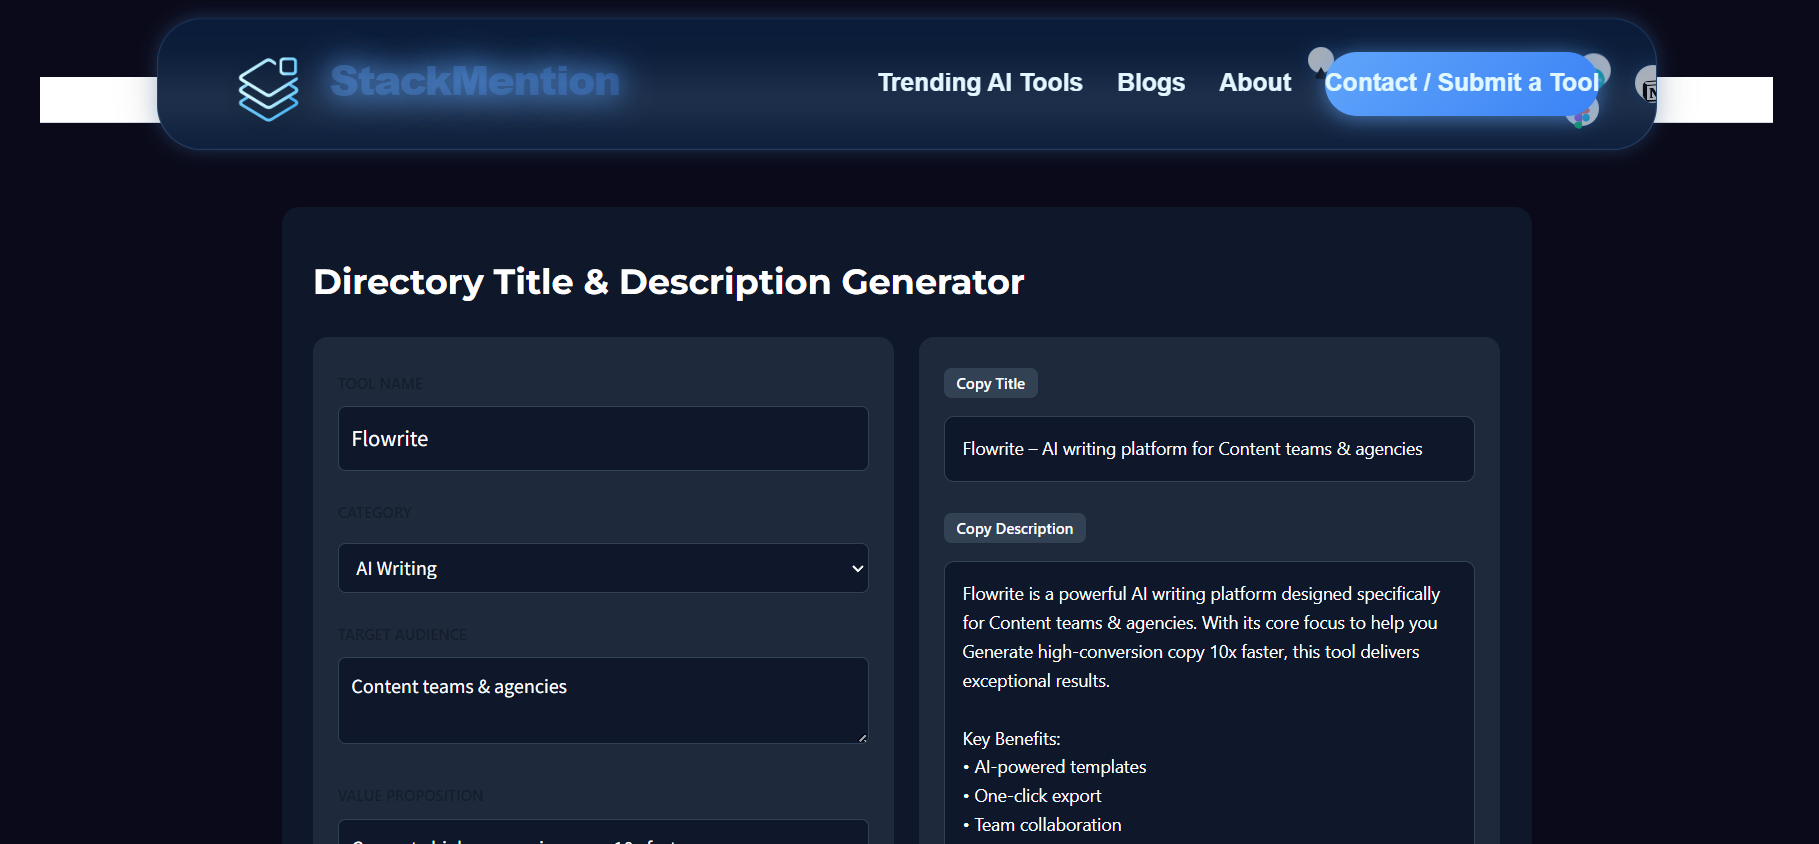Open the About menu item
This screenshot has width=1819, height=844.
click(1255, 82)
